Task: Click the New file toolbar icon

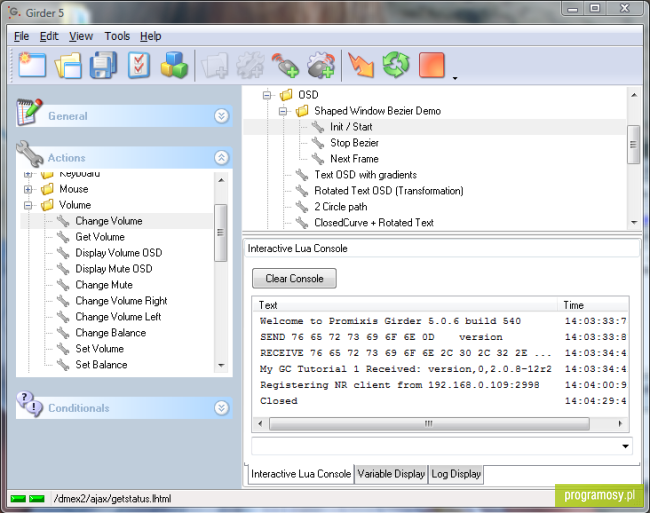Action: [32, 65]
